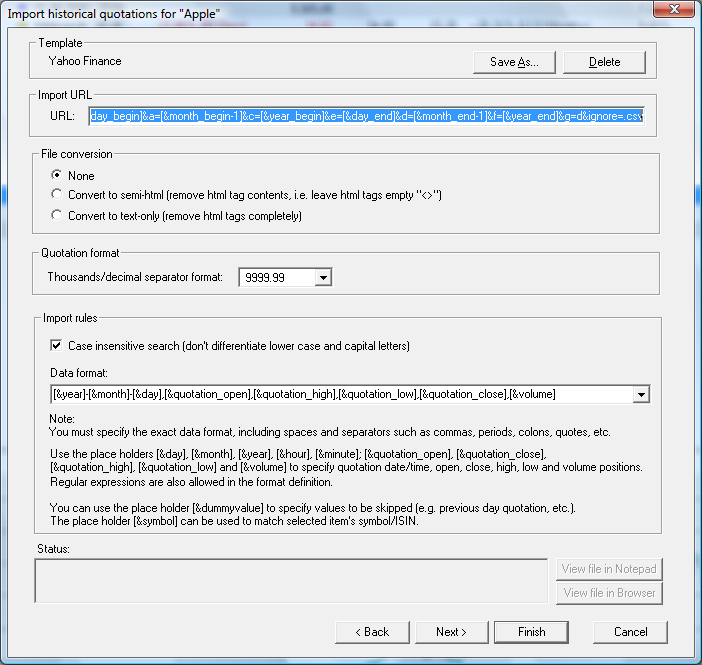Click the window title 'Import historical quotations for "Apple"'

(x=114, y=14)
